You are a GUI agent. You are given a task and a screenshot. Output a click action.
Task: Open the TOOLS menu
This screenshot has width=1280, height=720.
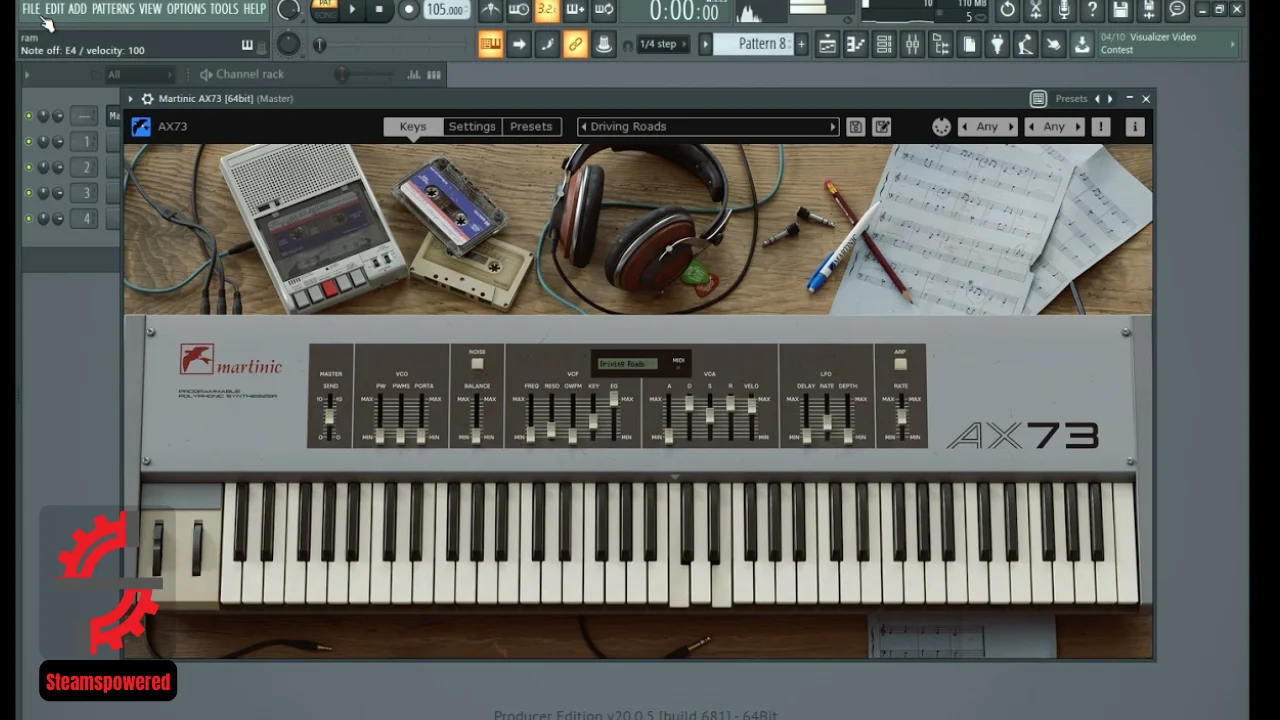coord(224,9)
